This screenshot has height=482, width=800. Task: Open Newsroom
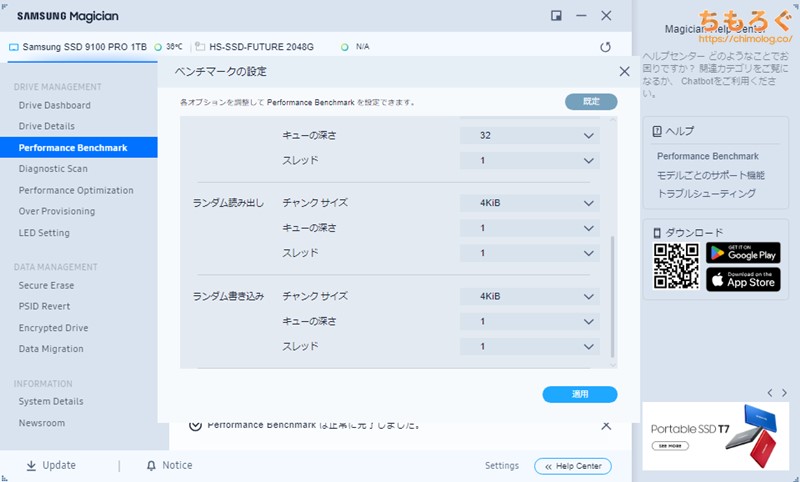[x=42, y=423]
